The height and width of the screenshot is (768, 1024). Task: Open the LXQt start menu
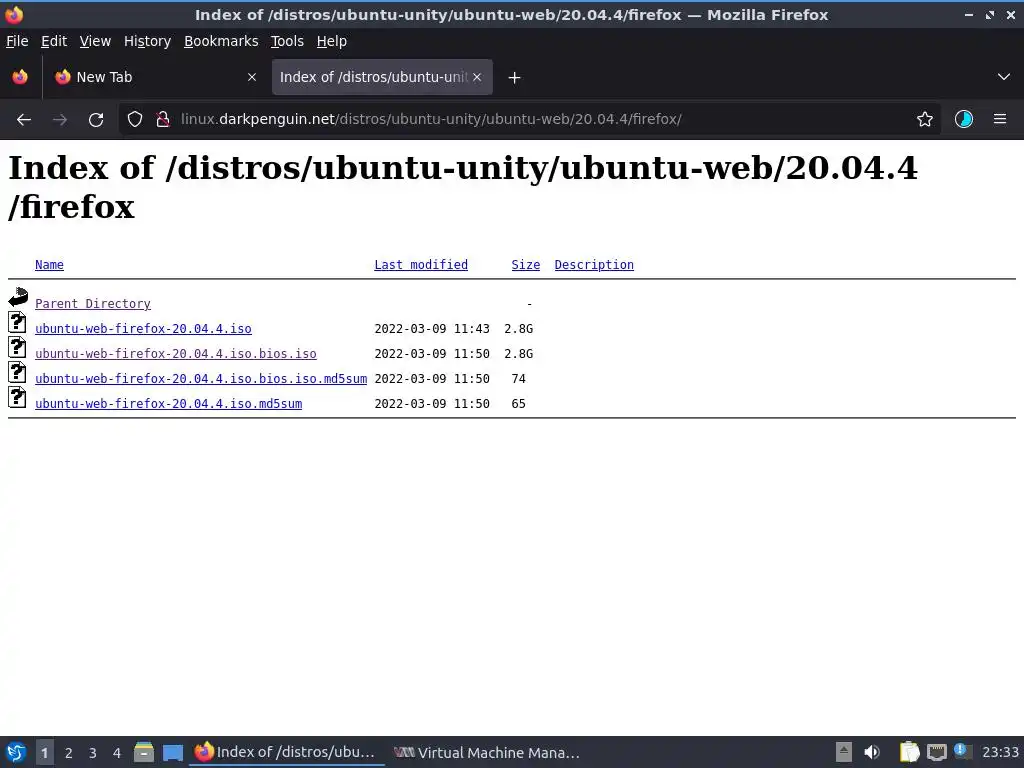tap(16, 752)
